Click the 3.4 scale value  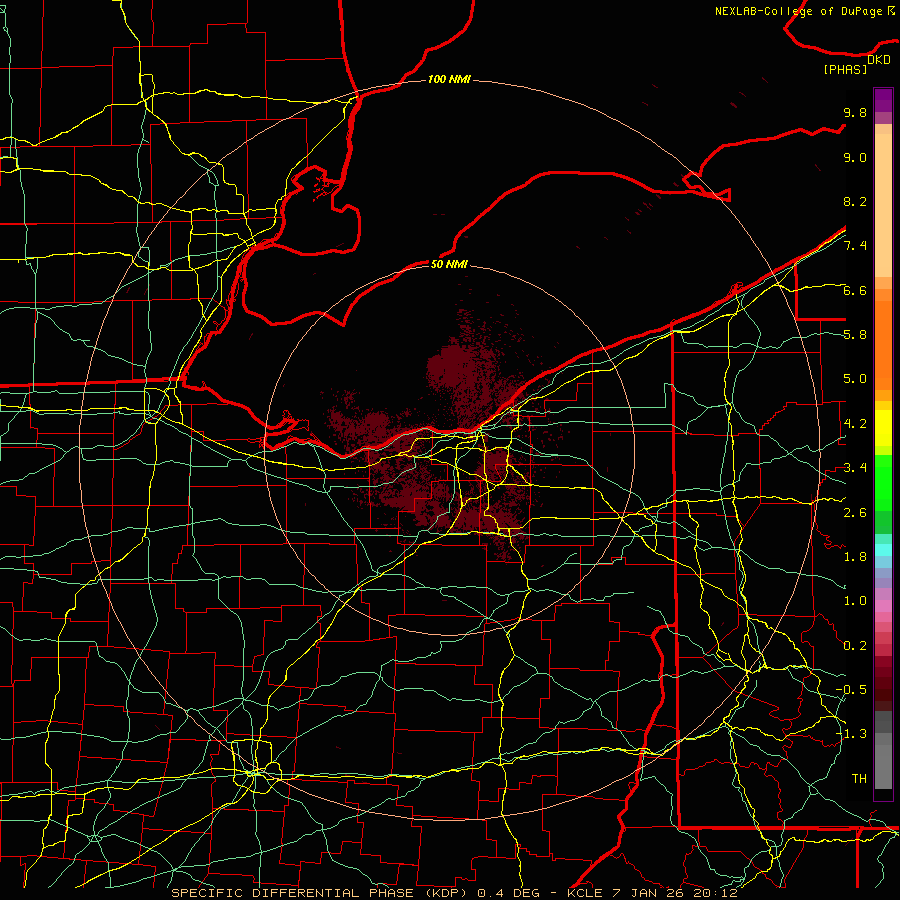point(855,468)
